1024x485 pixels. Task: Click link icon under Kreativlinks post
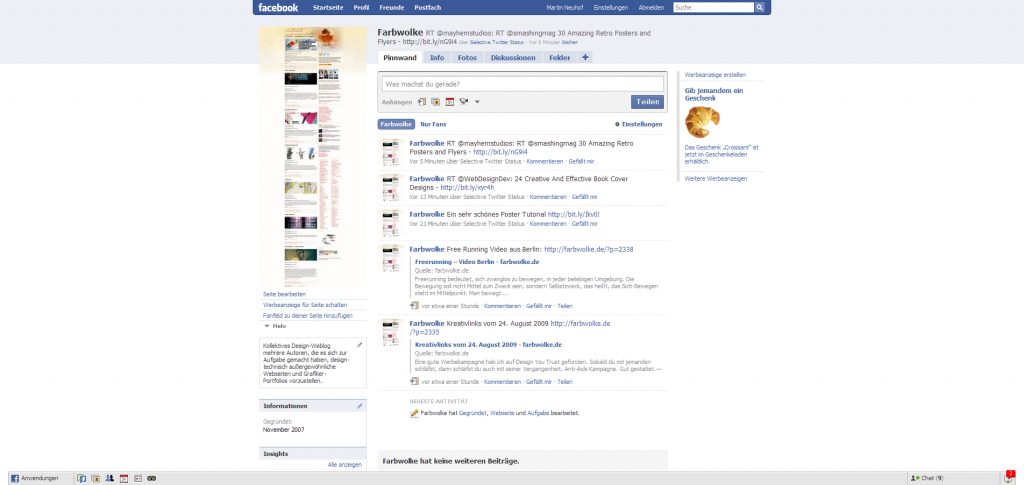pos(414,381)
